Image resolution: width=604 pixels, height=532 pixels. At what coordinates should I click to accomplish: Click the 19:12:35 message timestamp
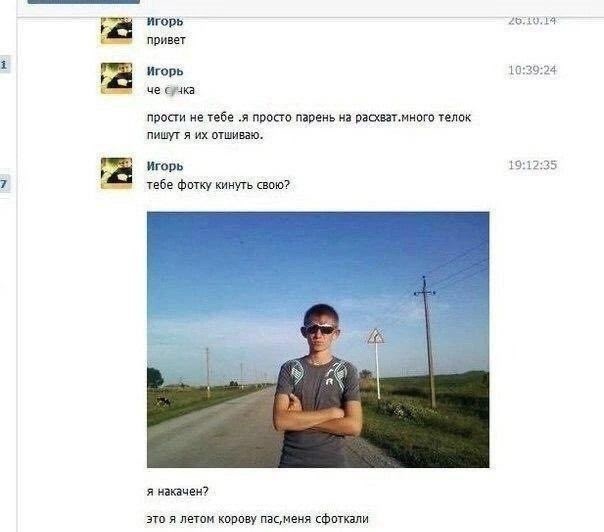tap(532, 165)
